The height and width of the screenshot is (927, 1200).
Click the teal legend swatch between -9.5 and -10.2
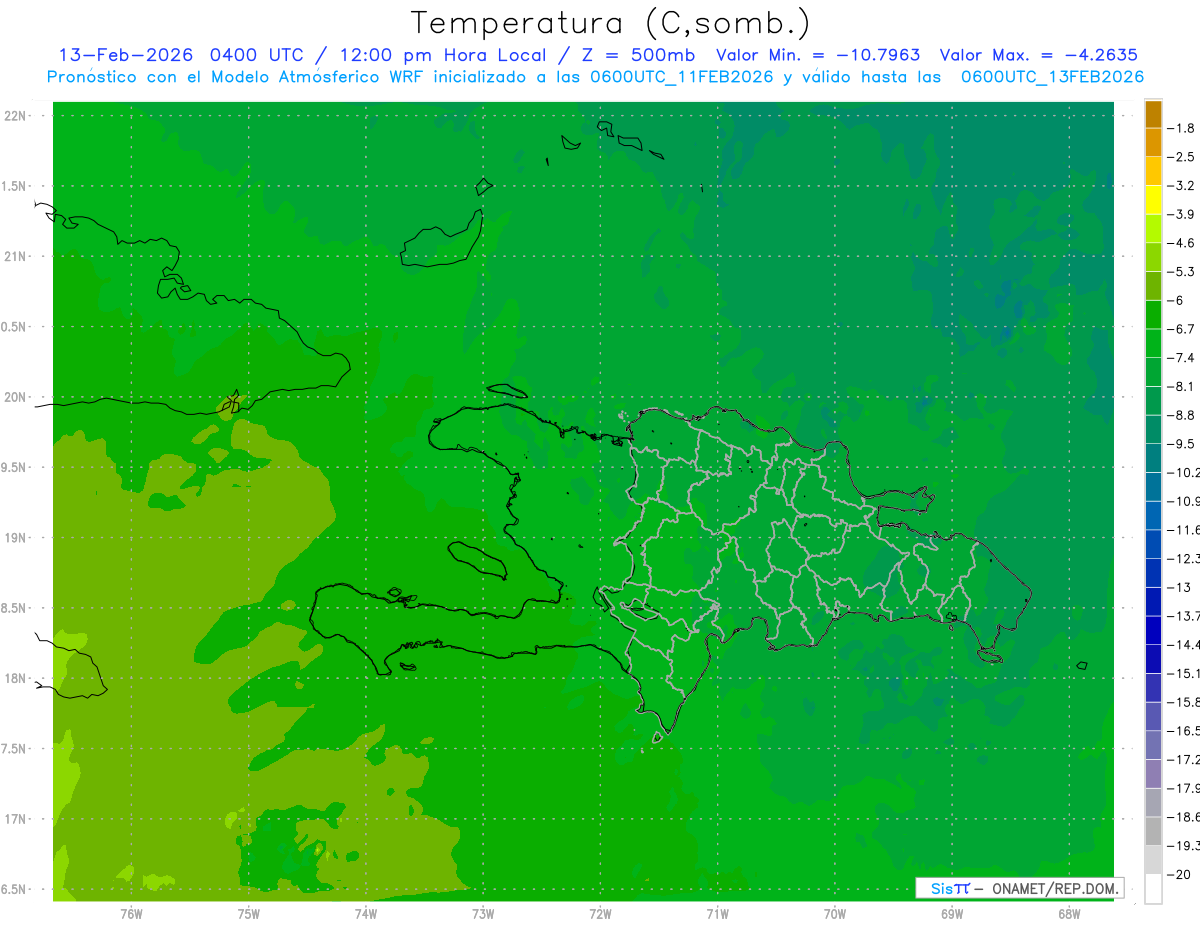[x=1153, y=458]
